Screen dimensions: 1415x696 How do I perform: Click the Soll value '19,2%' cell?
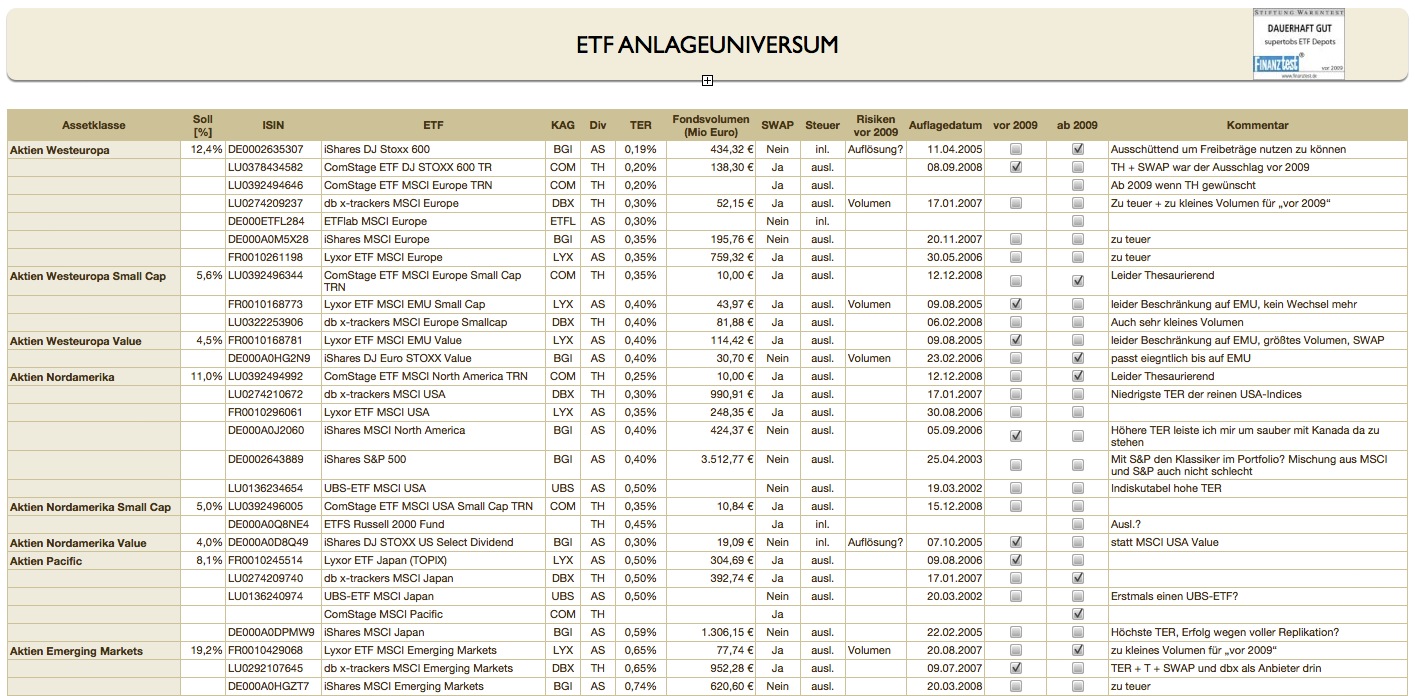click(203, 650)
